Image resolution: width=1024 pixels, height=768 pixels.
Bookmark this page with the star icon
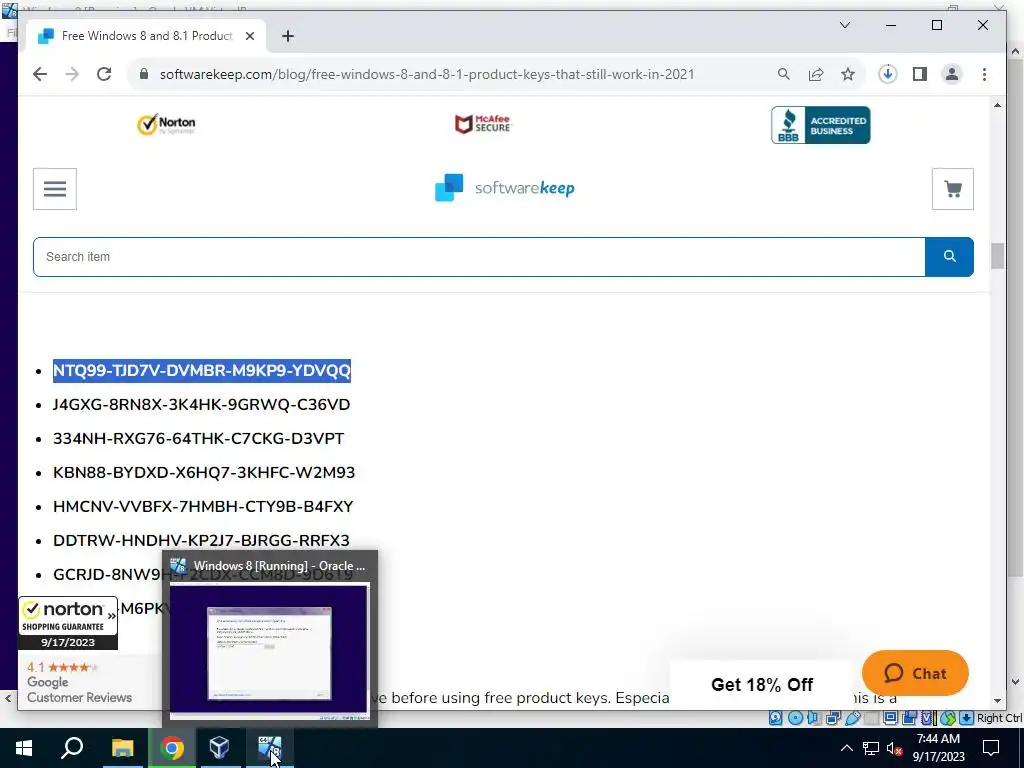(848, 74)
